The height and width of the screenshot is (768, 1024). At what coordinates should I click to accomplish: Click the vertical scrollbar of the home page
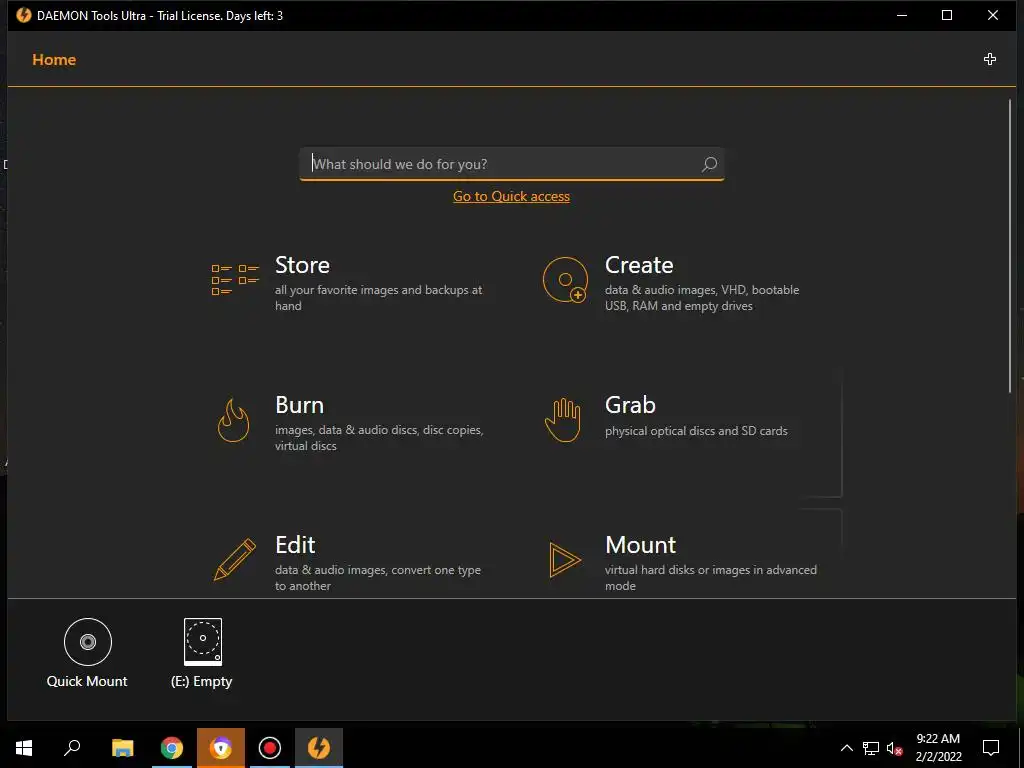[1010, 246]
